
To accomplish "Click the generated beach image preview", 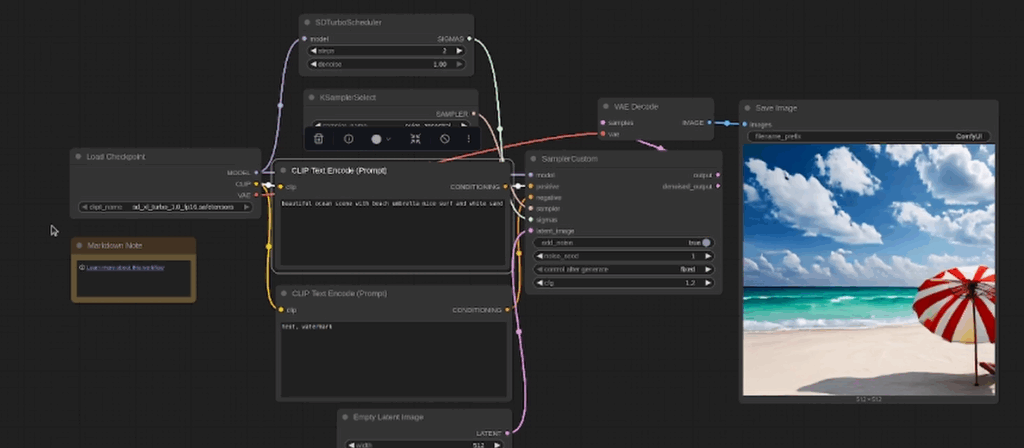I will click(868, 268).
